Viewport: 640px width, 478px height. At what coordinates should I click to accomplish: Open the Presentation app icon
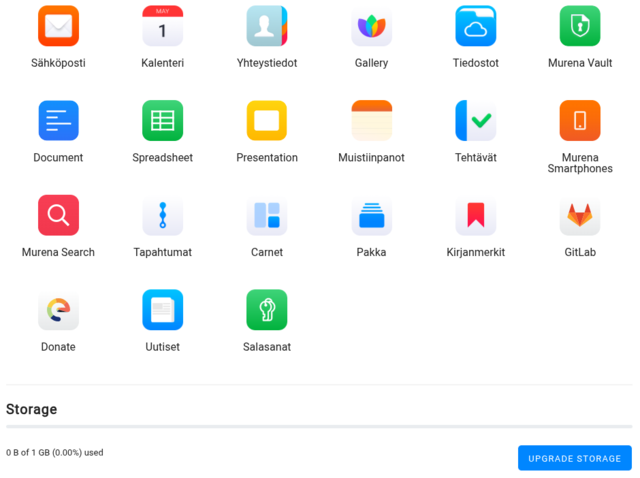[267, 120]
